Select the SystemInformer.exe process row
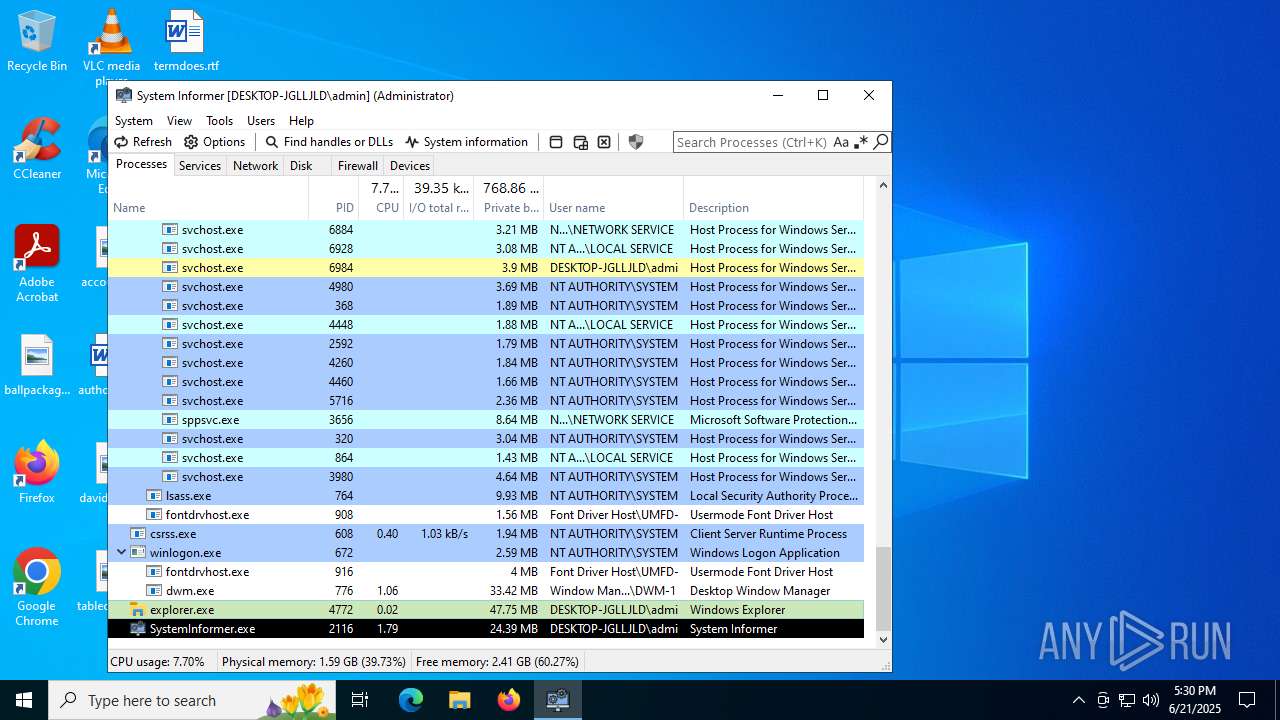Image resolution: width=1280 pixels, height=720 pixels. 486,629
